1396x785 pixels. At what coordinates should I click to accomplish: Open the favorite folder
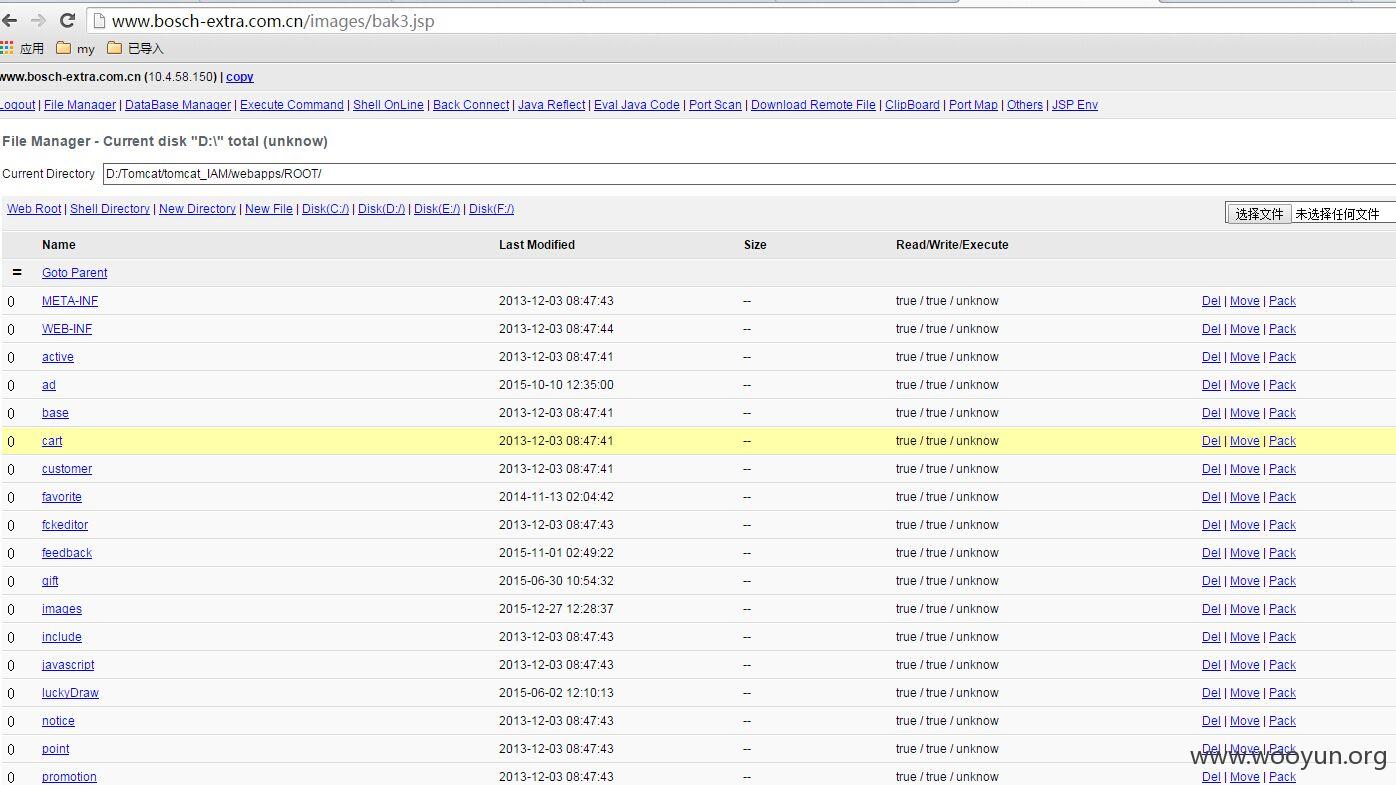coord(62,497)
